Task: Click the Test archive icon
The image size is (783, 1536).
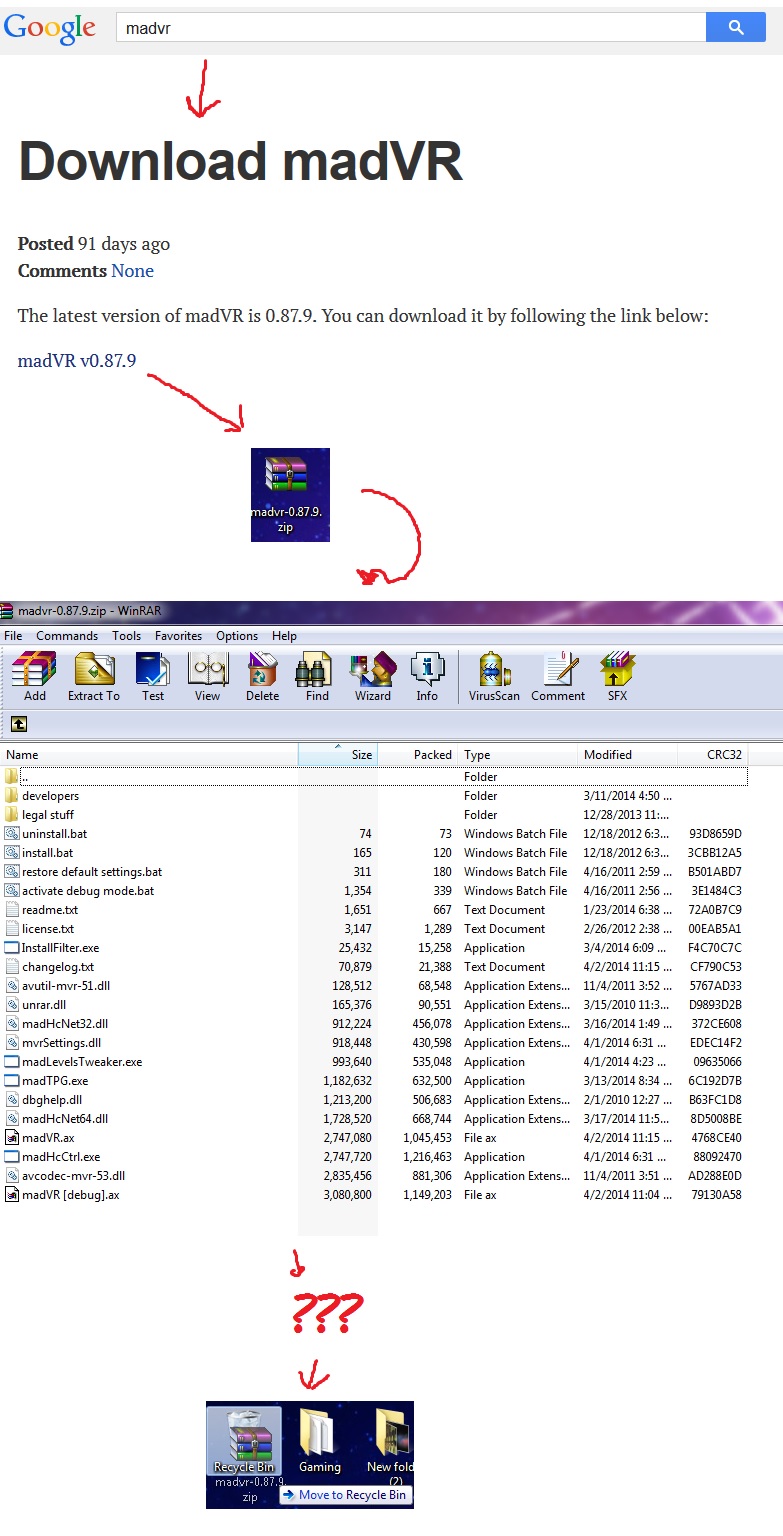Action: [x=153, y=677]
